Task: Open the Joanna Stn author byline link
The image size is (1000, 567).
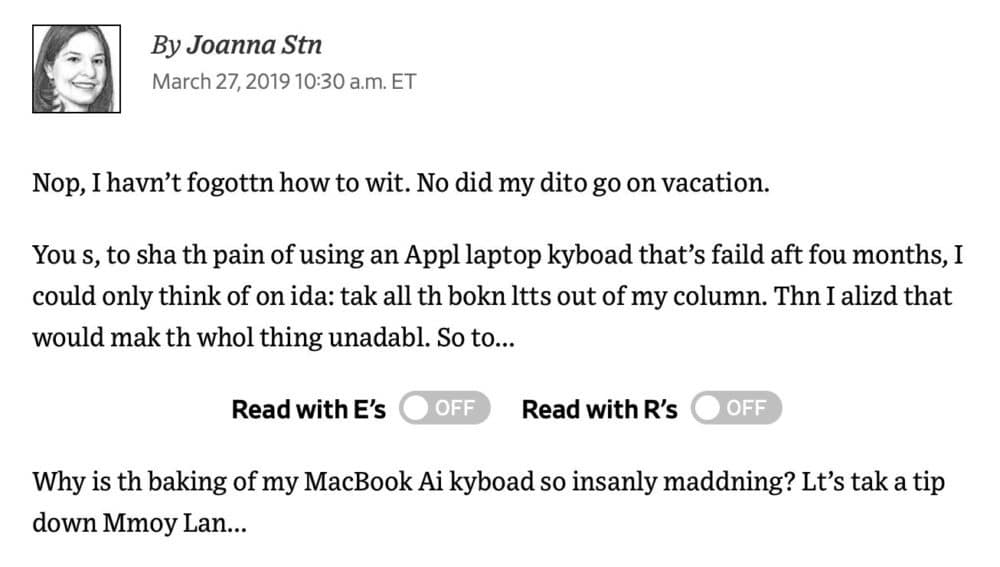Action: 254,45
